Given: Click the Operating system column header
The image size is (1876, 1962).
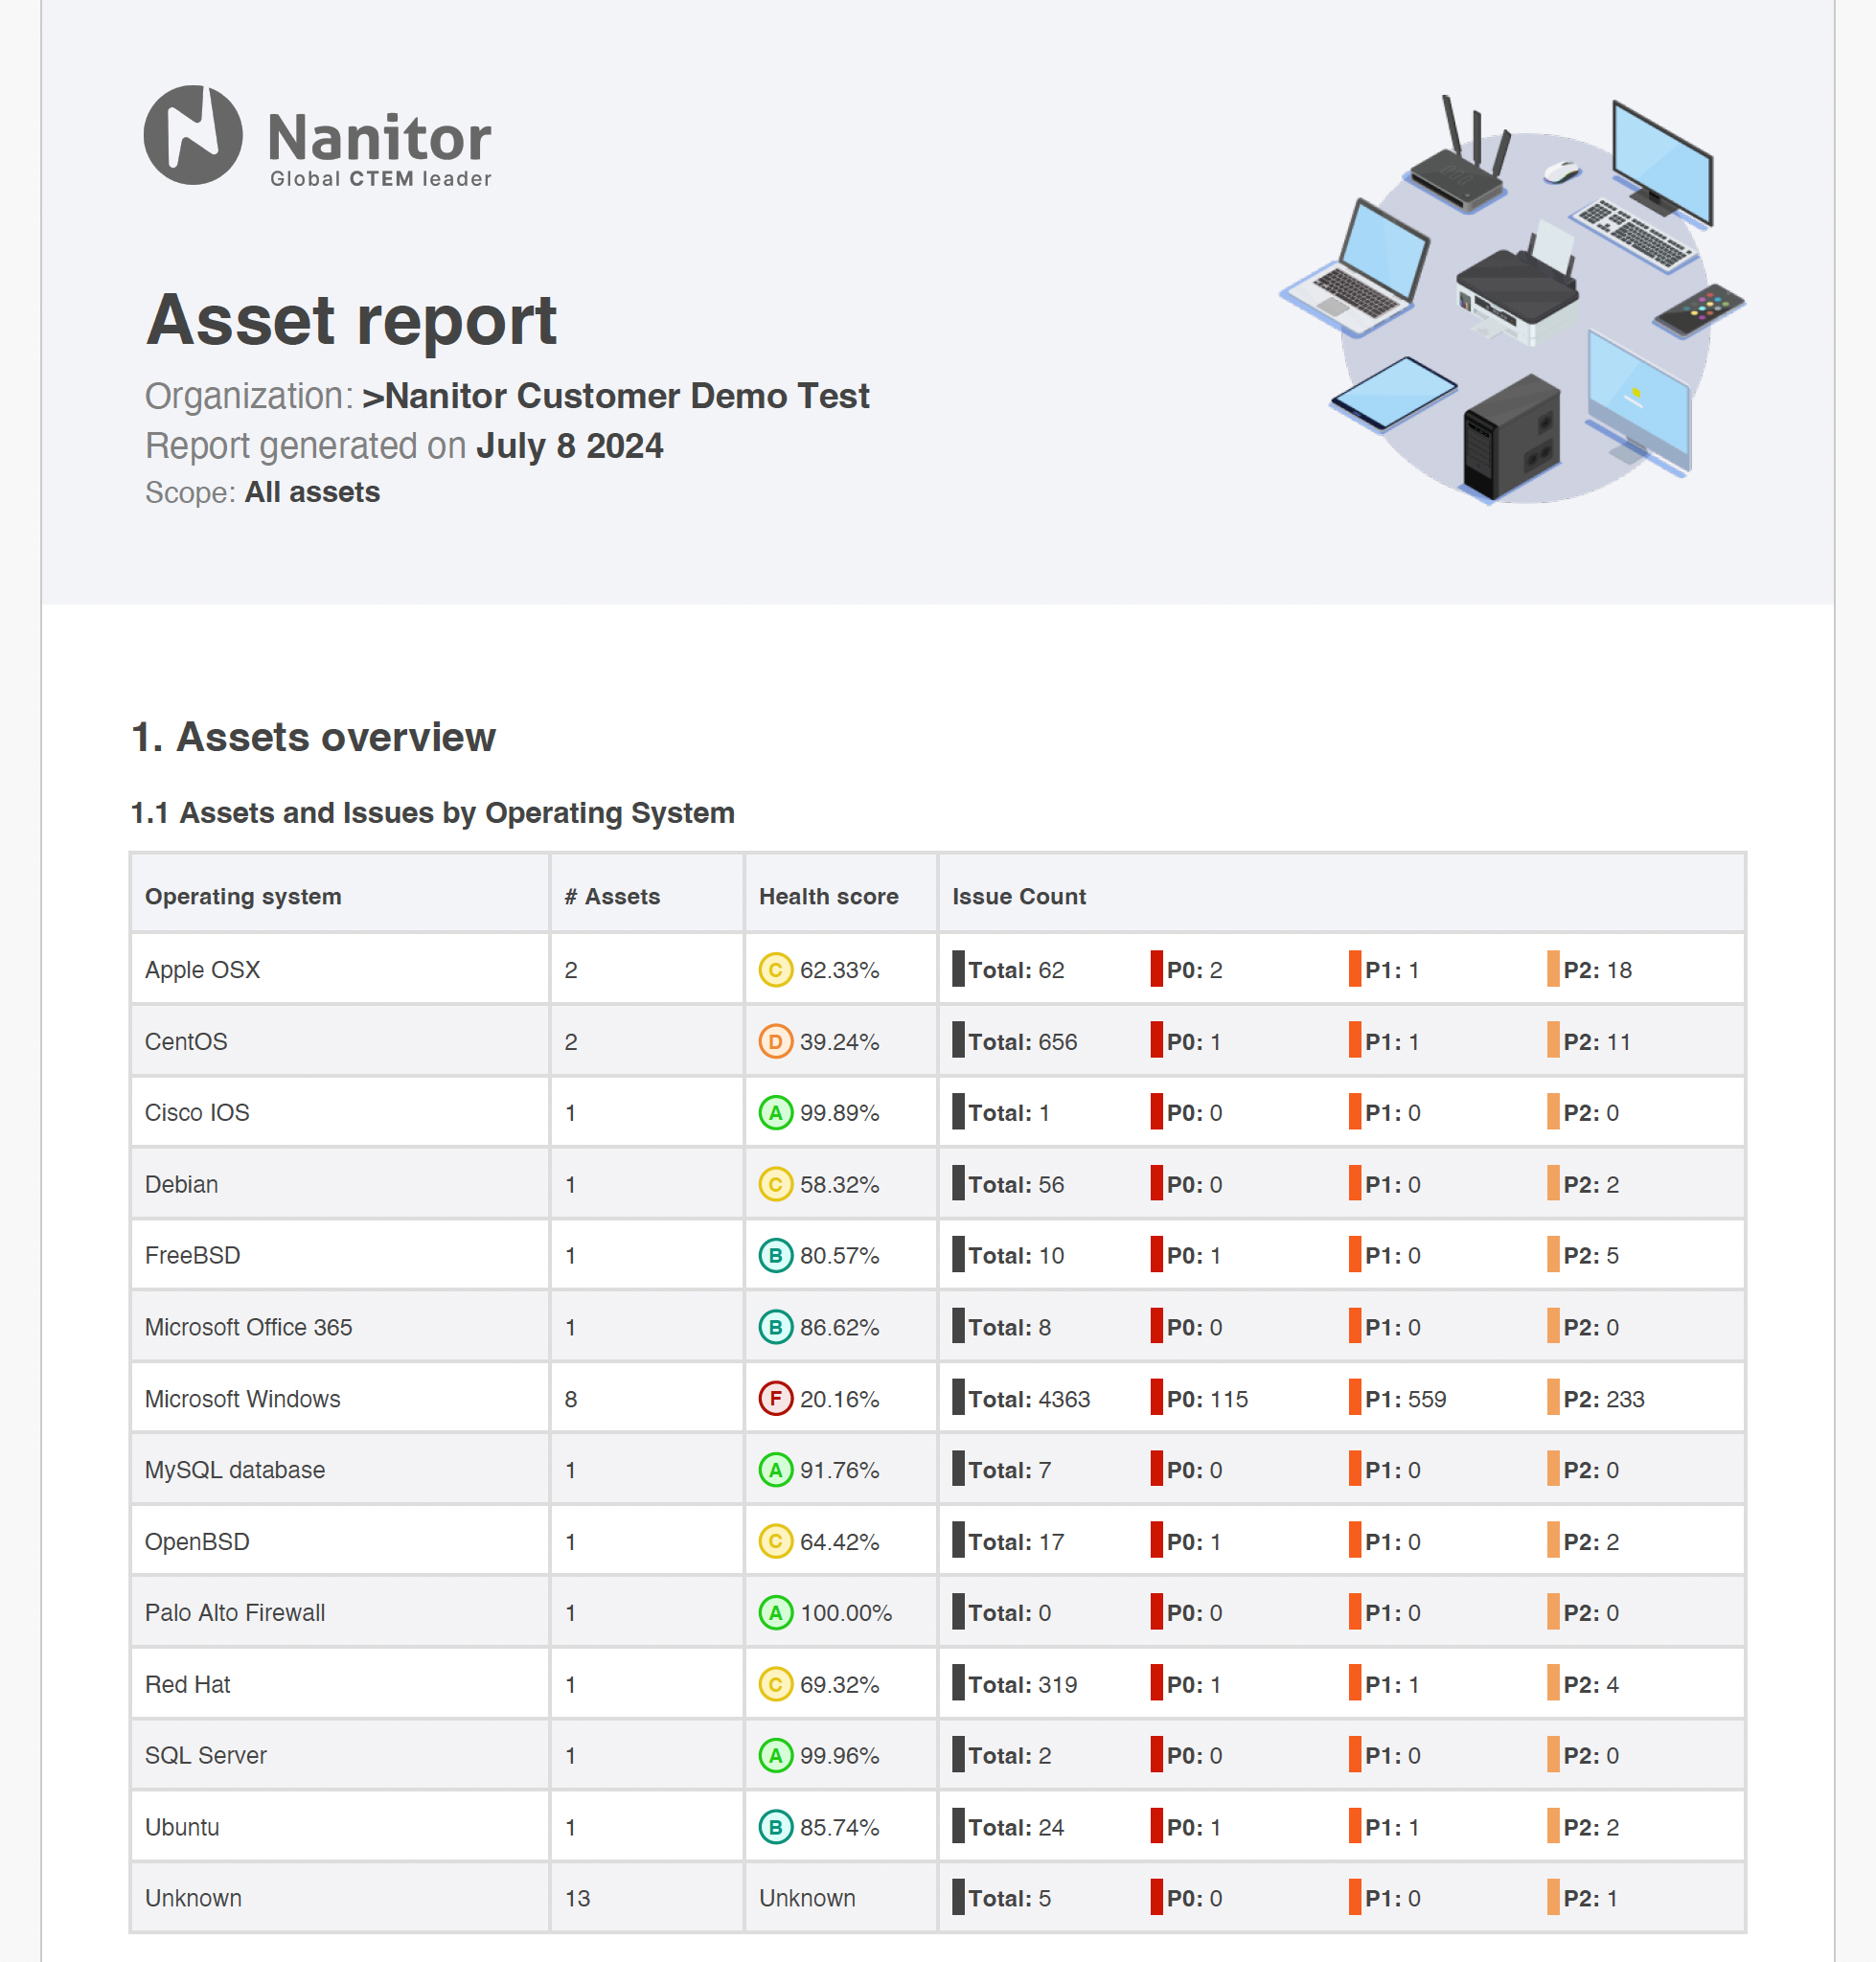Looking at the screenshot, I should (x=243, y=896).
